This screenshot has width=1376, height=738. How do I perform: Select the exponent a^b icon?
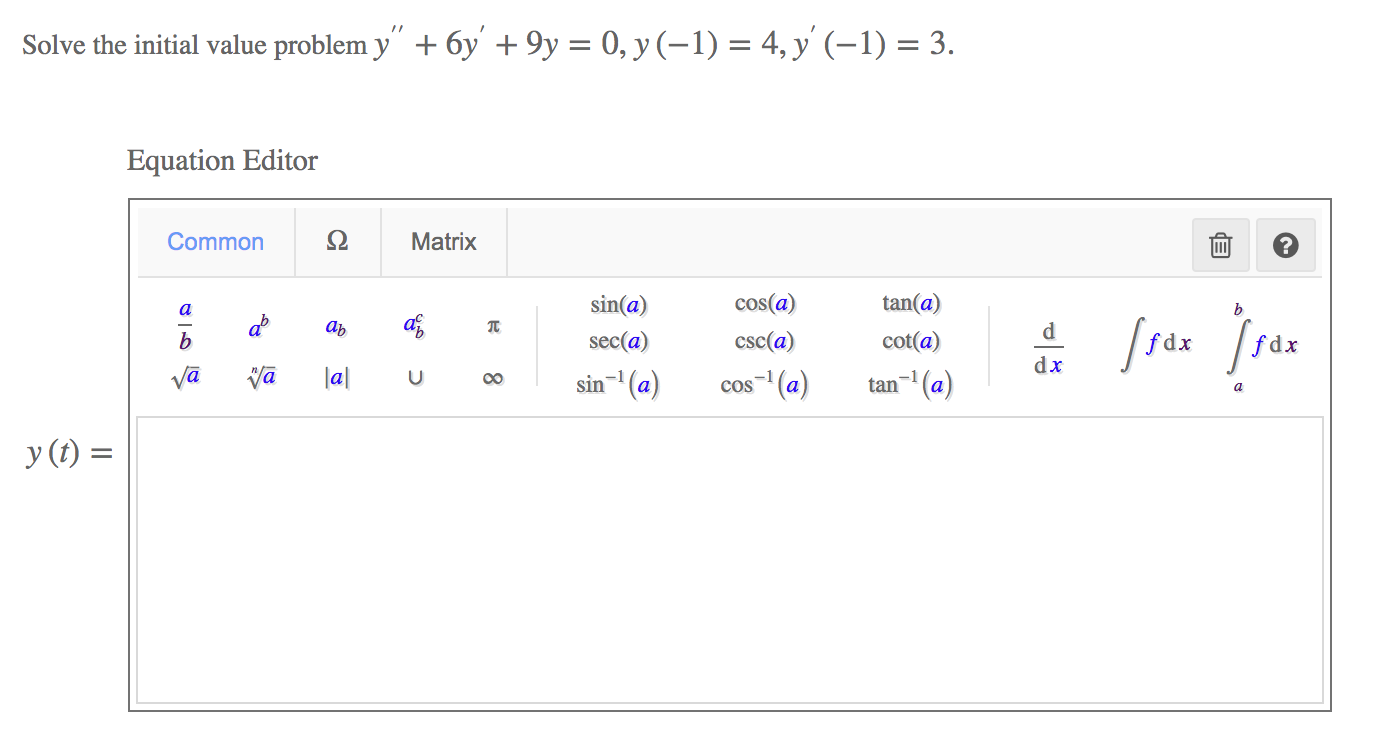(x=259, y=325)
